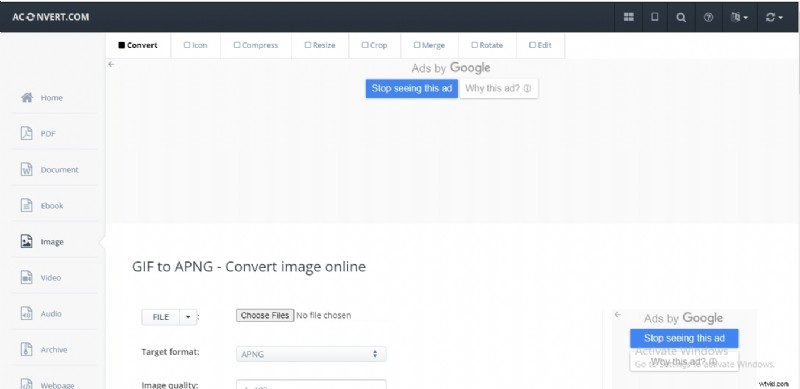Click right-side 'Stop seeing this ad' button
Screen dimensions: 800x389
684,338
